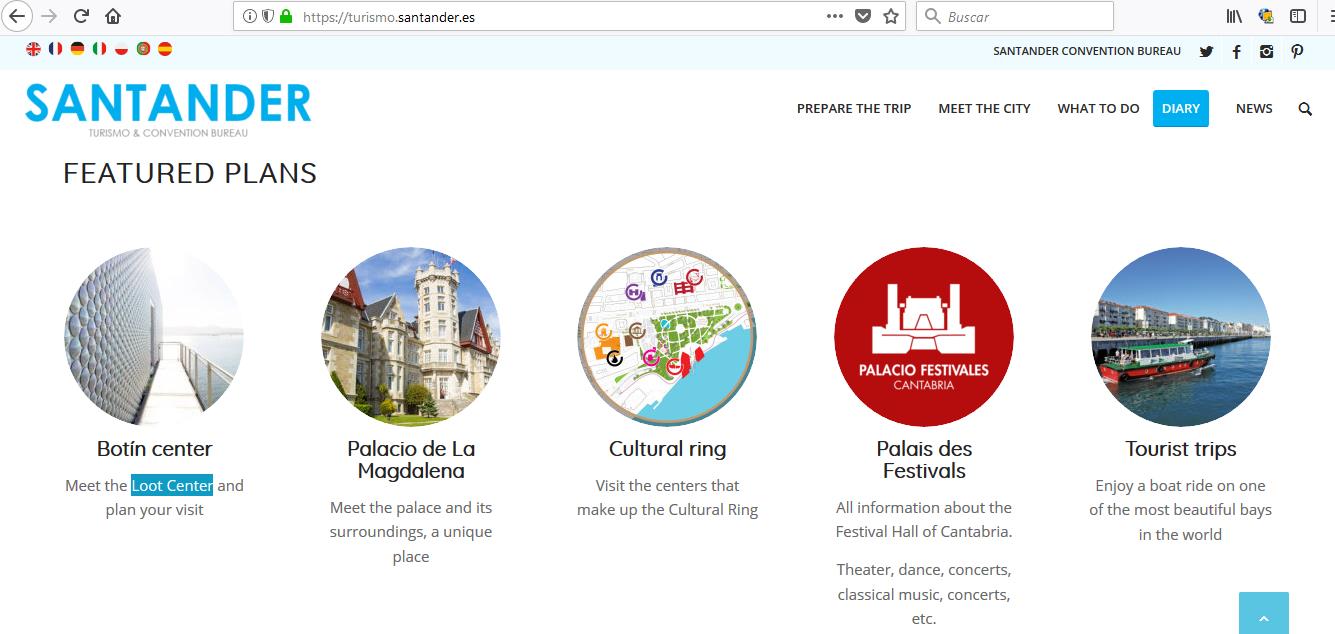Save page to Pocket
The height and width of the screenshot is (634, 1335).
[863, 16]
